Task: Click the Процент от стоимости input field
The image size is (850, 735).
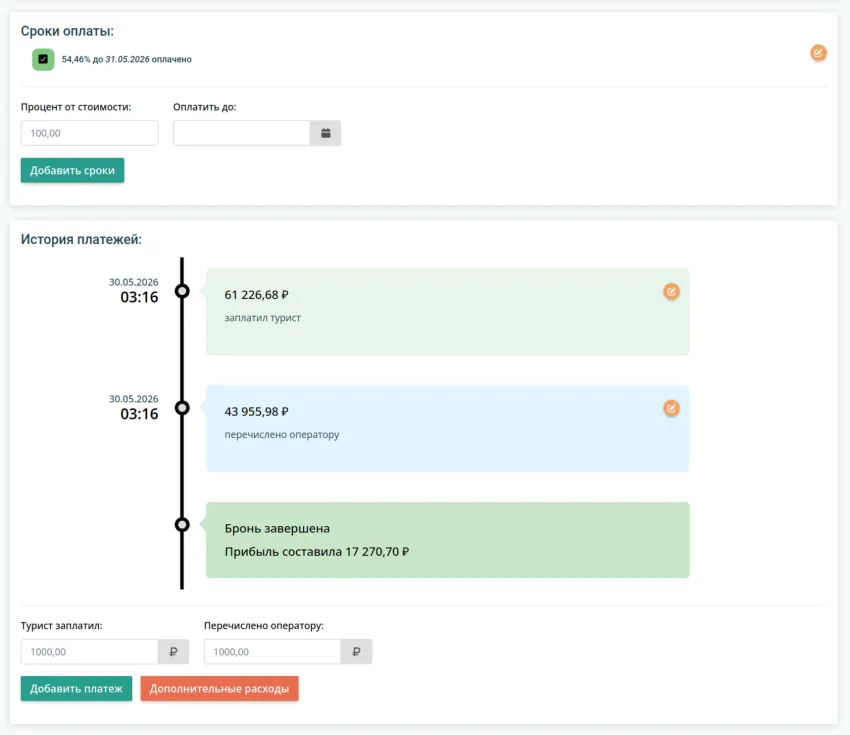Action: [x=89, y=133]
